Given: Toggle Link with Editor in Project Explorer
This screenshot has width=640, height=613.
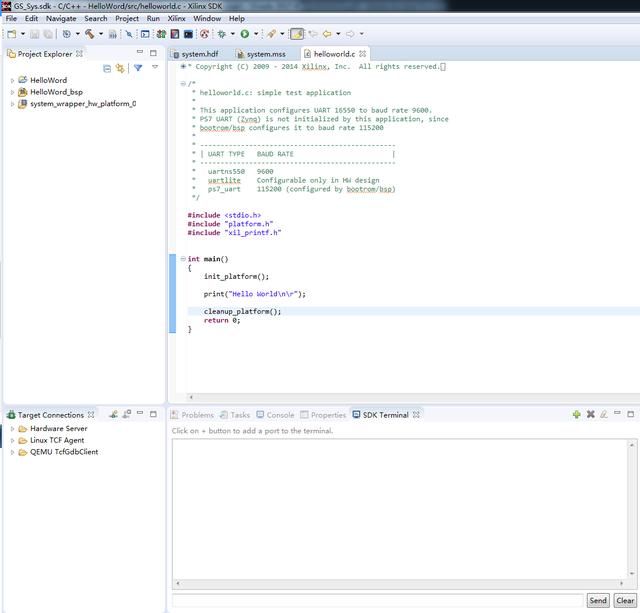Looking at the screenshot, I should (x=120, y=68).
